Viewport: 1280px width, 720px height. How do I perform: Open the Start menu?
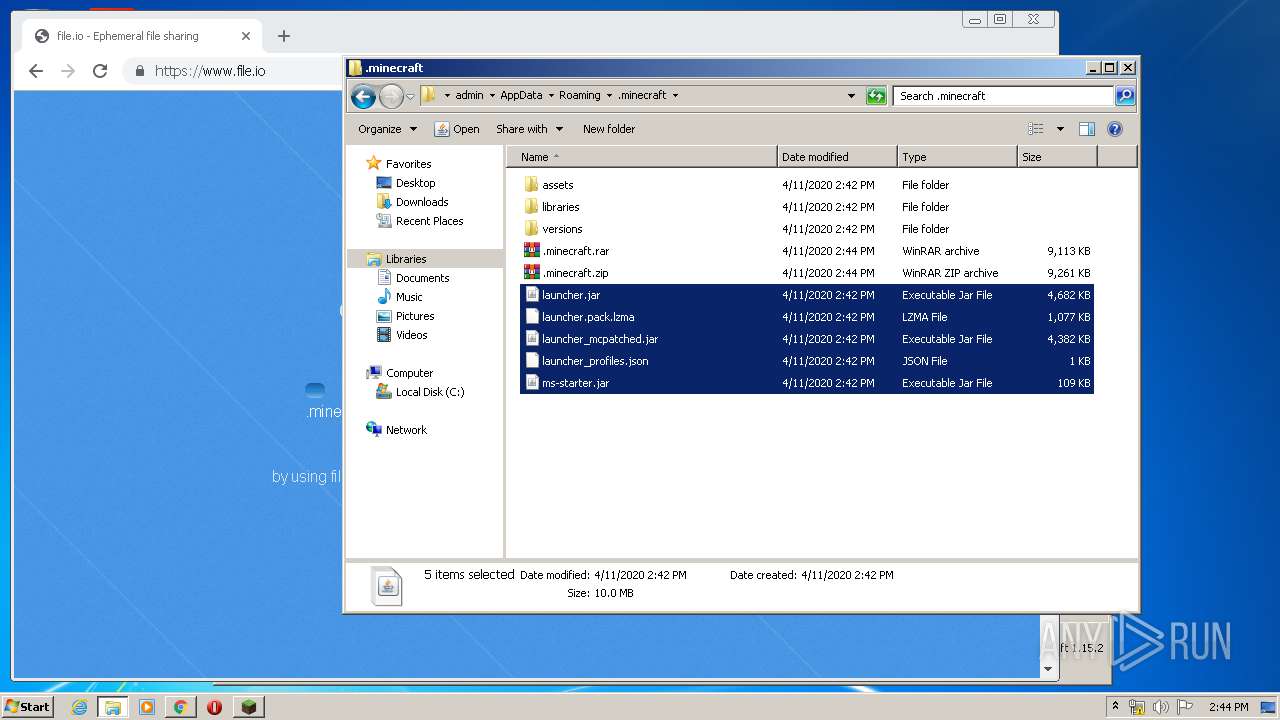tap(28, 706)
